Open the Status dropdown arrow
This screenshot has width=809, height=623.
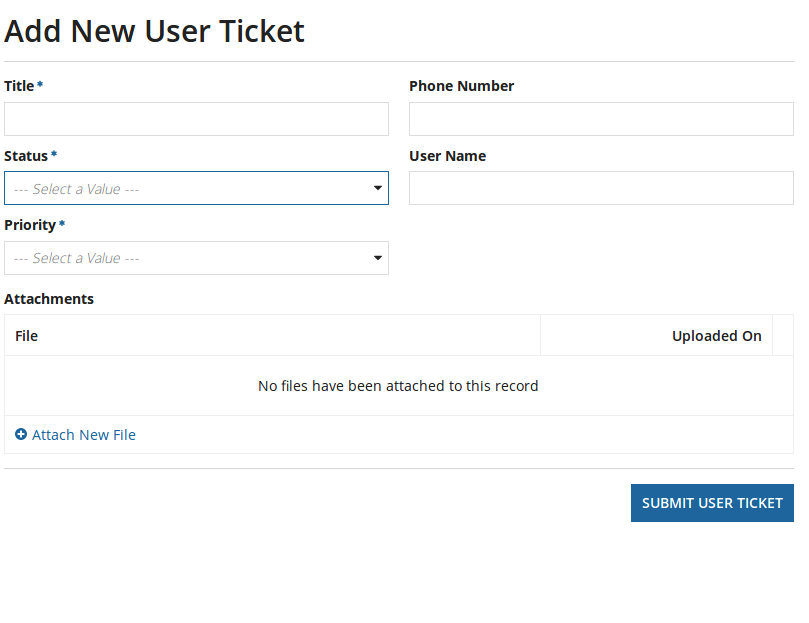point(378,188)
